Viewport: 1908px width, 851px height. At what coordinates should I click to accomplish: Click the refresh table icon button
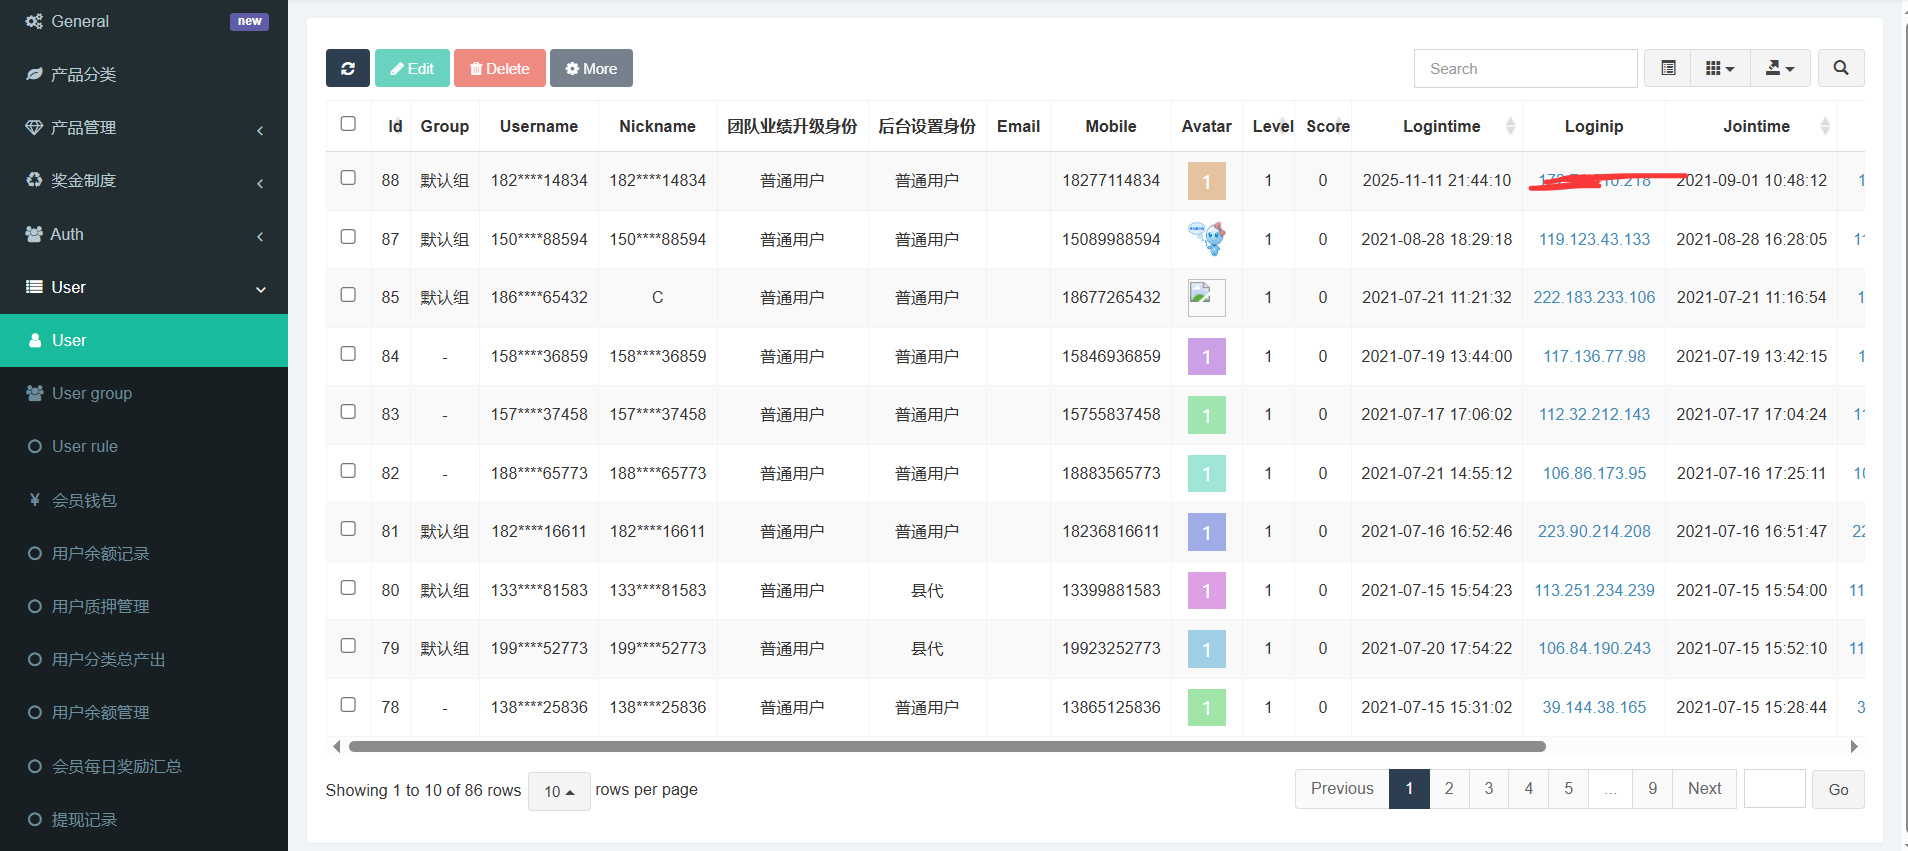[x=347, y=68]
